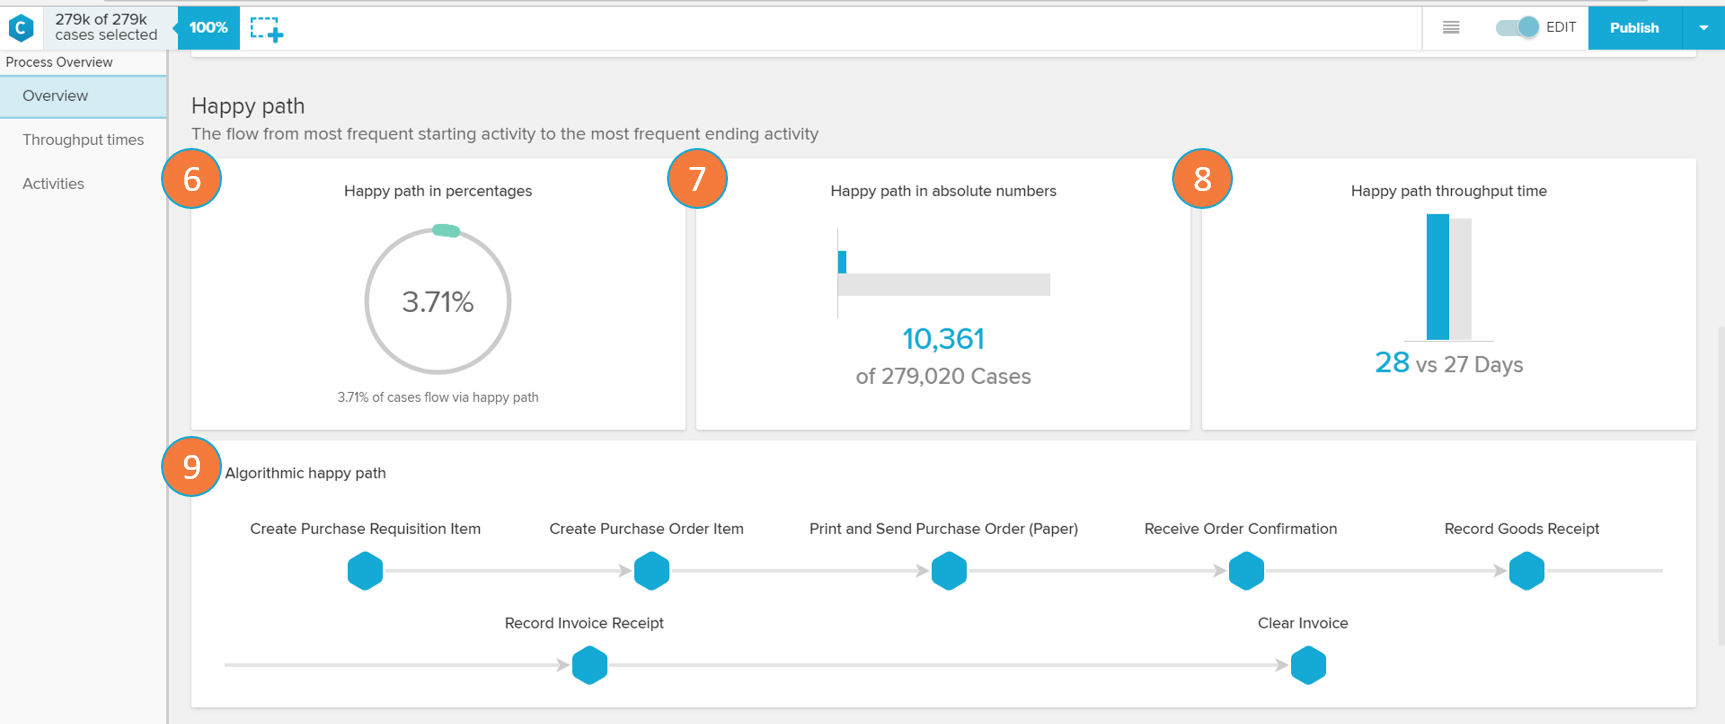
Task: Click the Celonis hexagon logo icon
Action: [21, 28]
